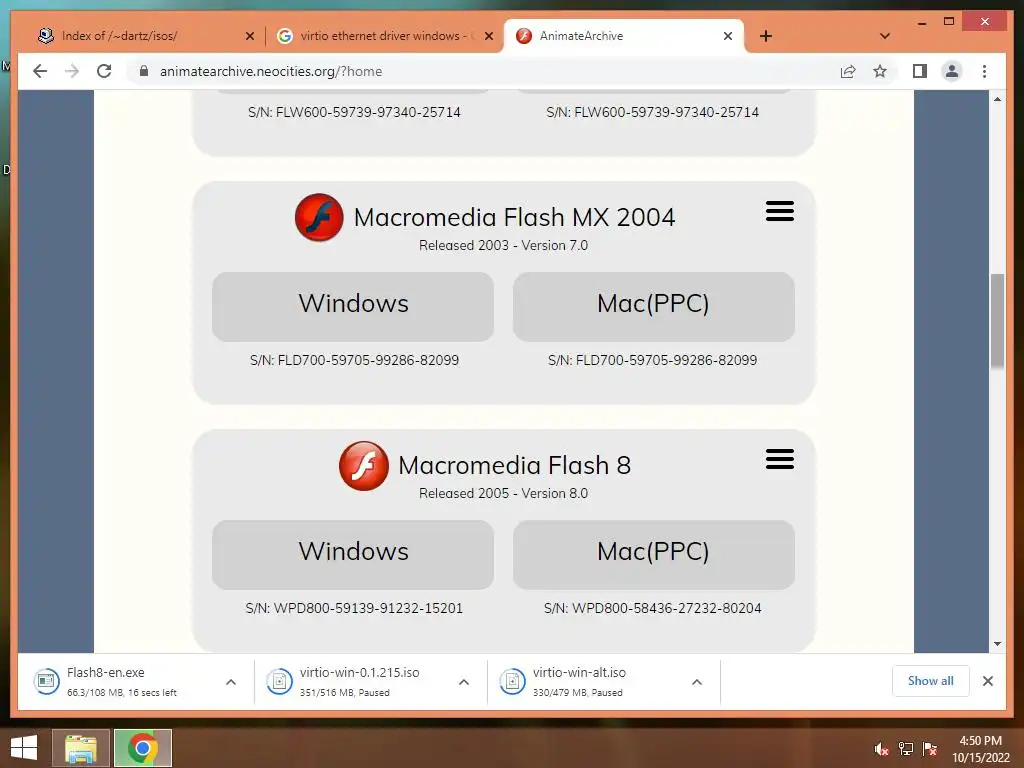Screen dimensions: 1024x768
Task: Download Flash MX 2004 for Windows
Action: pos(353,306)
